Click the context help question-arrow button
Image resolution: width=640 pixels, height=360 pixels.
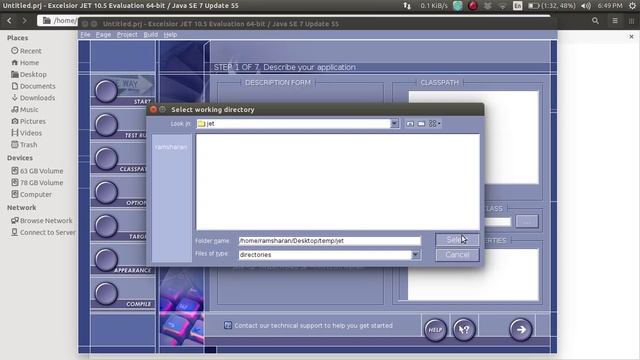(x=464, y=329)
